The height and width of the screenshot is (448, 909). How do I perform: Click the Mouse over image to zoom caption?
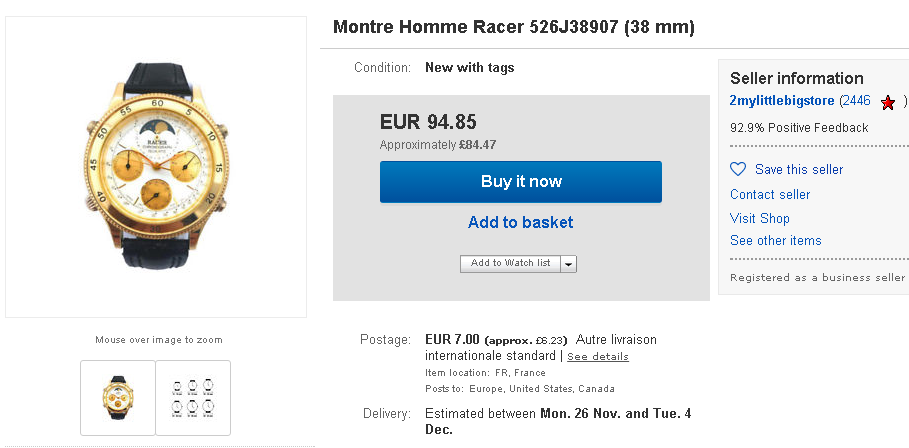point(159,340)
